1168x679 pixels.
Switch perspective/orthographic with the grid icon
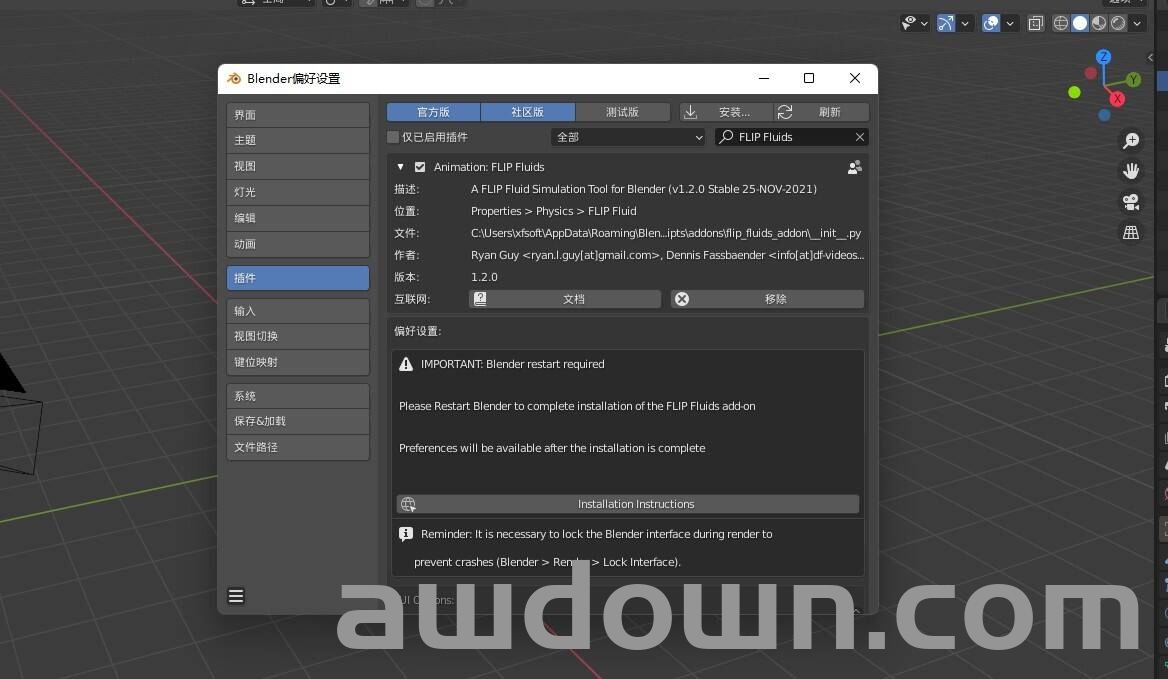click(1131, 232)
